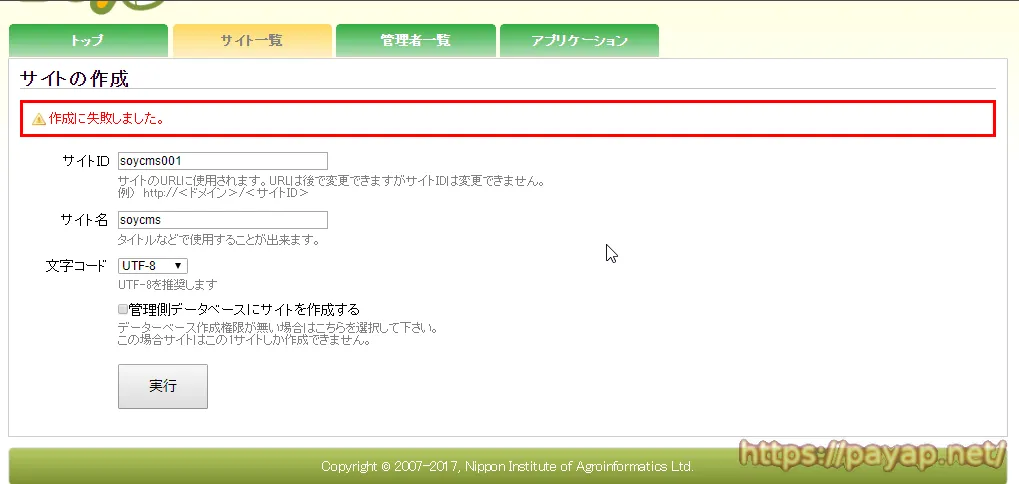
Task: Click the 作成に失敗しました error message
Action: [107, 119]
